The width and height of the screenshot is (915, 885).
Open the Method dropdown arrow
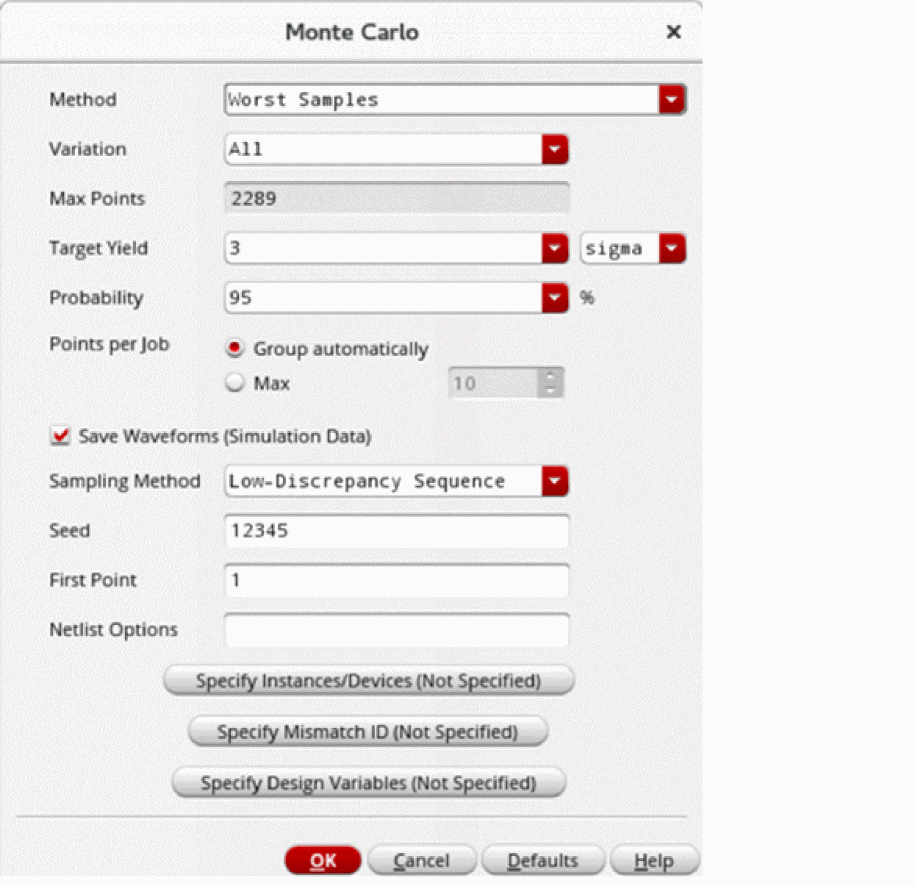click(x=673, y=99)
